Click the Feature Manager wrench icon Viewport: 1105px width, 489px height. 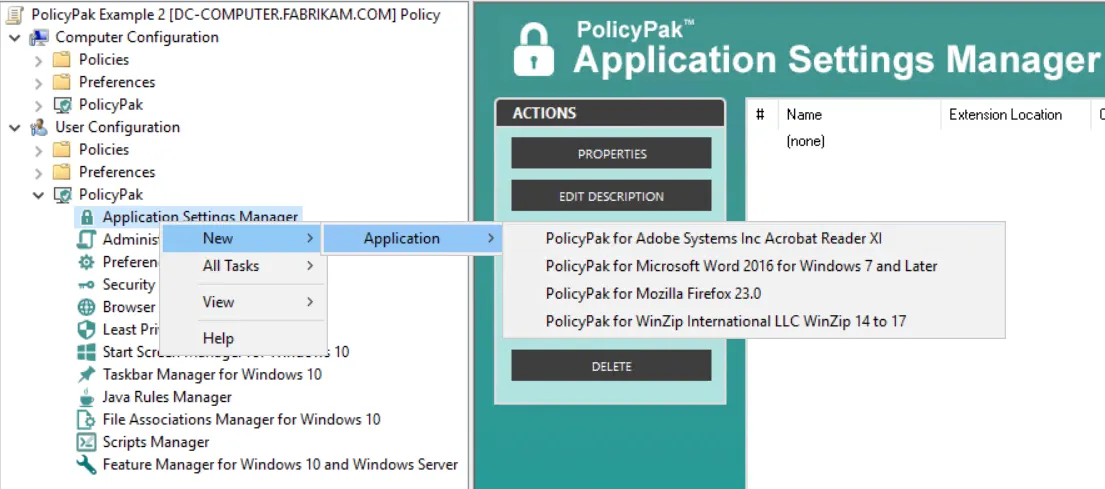(x=86, y=464)
